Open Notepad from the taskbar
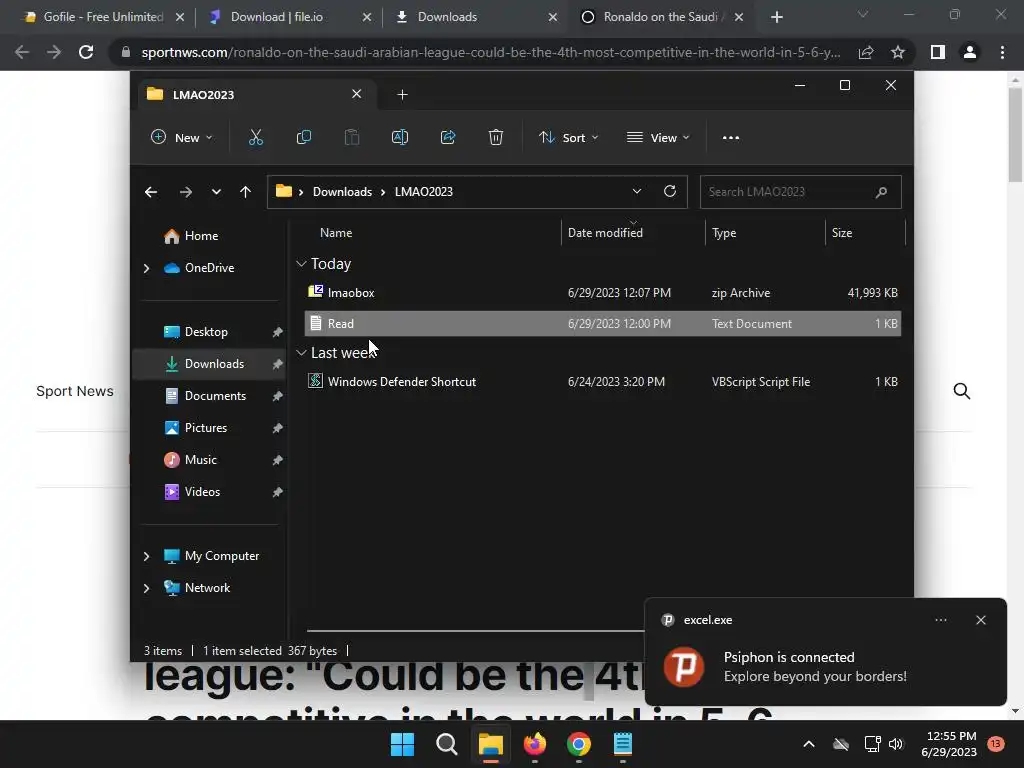1024x768 pixels. point(622,744)
